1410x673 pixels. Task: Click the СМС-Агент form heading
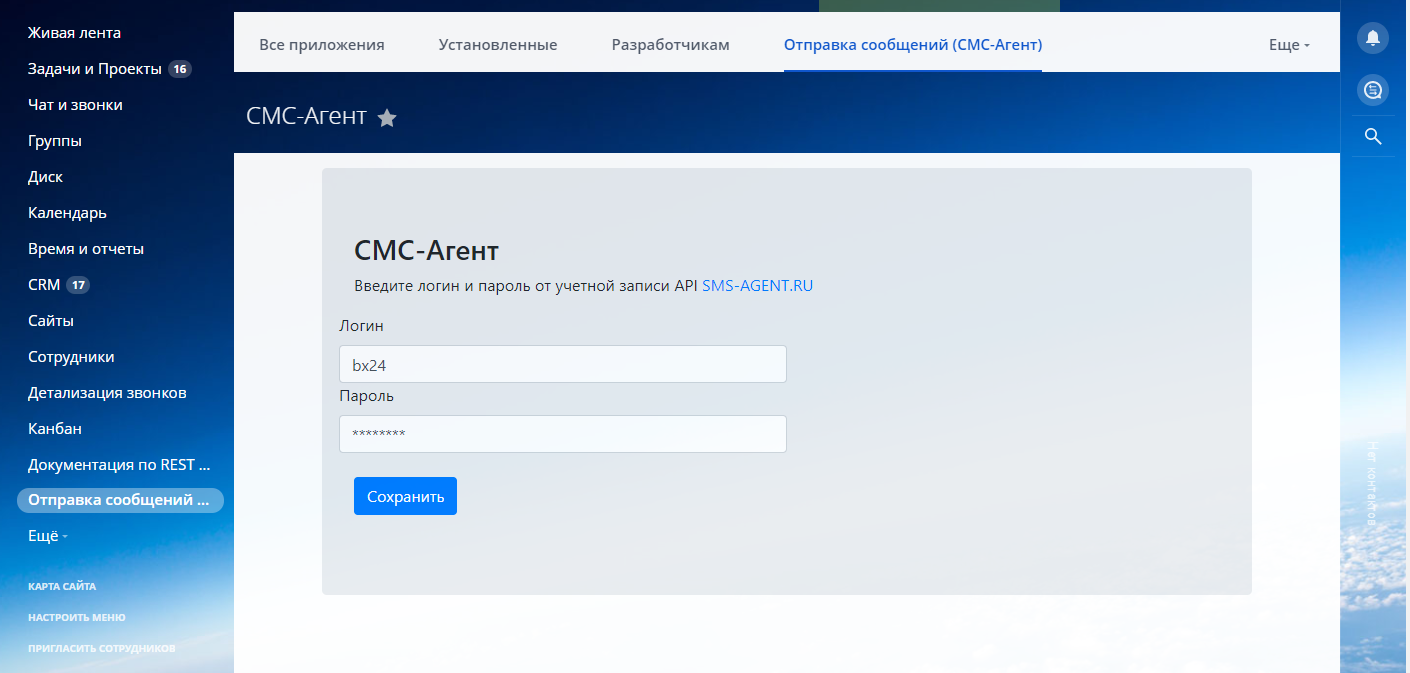click(x=427, y=250)
